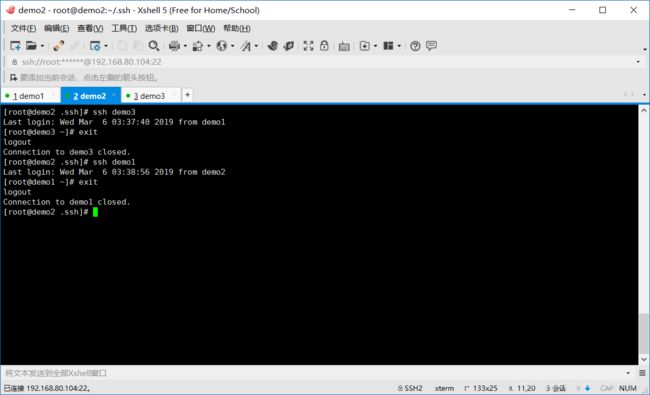The width and height of the screenshot is (650, 395).
Task: Click the Lock Screen padlock icon
Action: 324,46
